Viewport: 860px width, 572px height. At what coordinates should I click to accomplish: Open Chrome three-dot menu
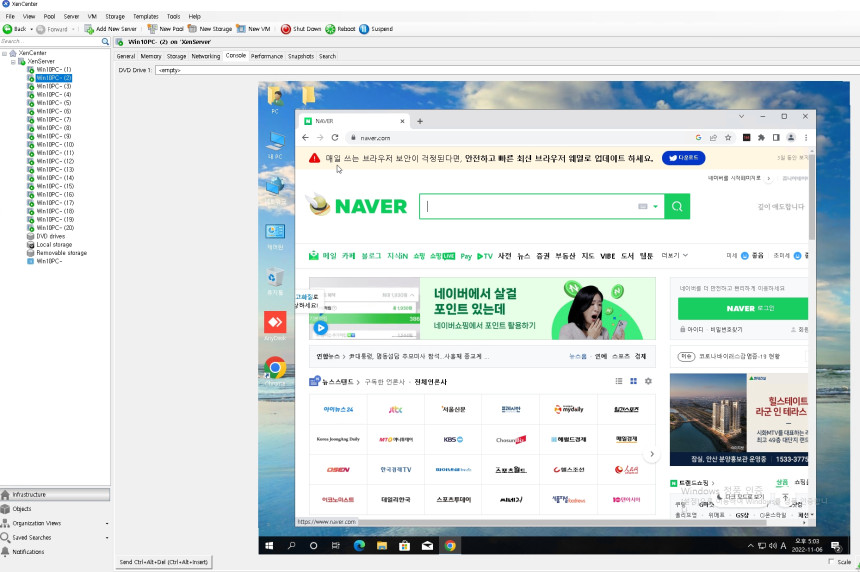point(806,138)
